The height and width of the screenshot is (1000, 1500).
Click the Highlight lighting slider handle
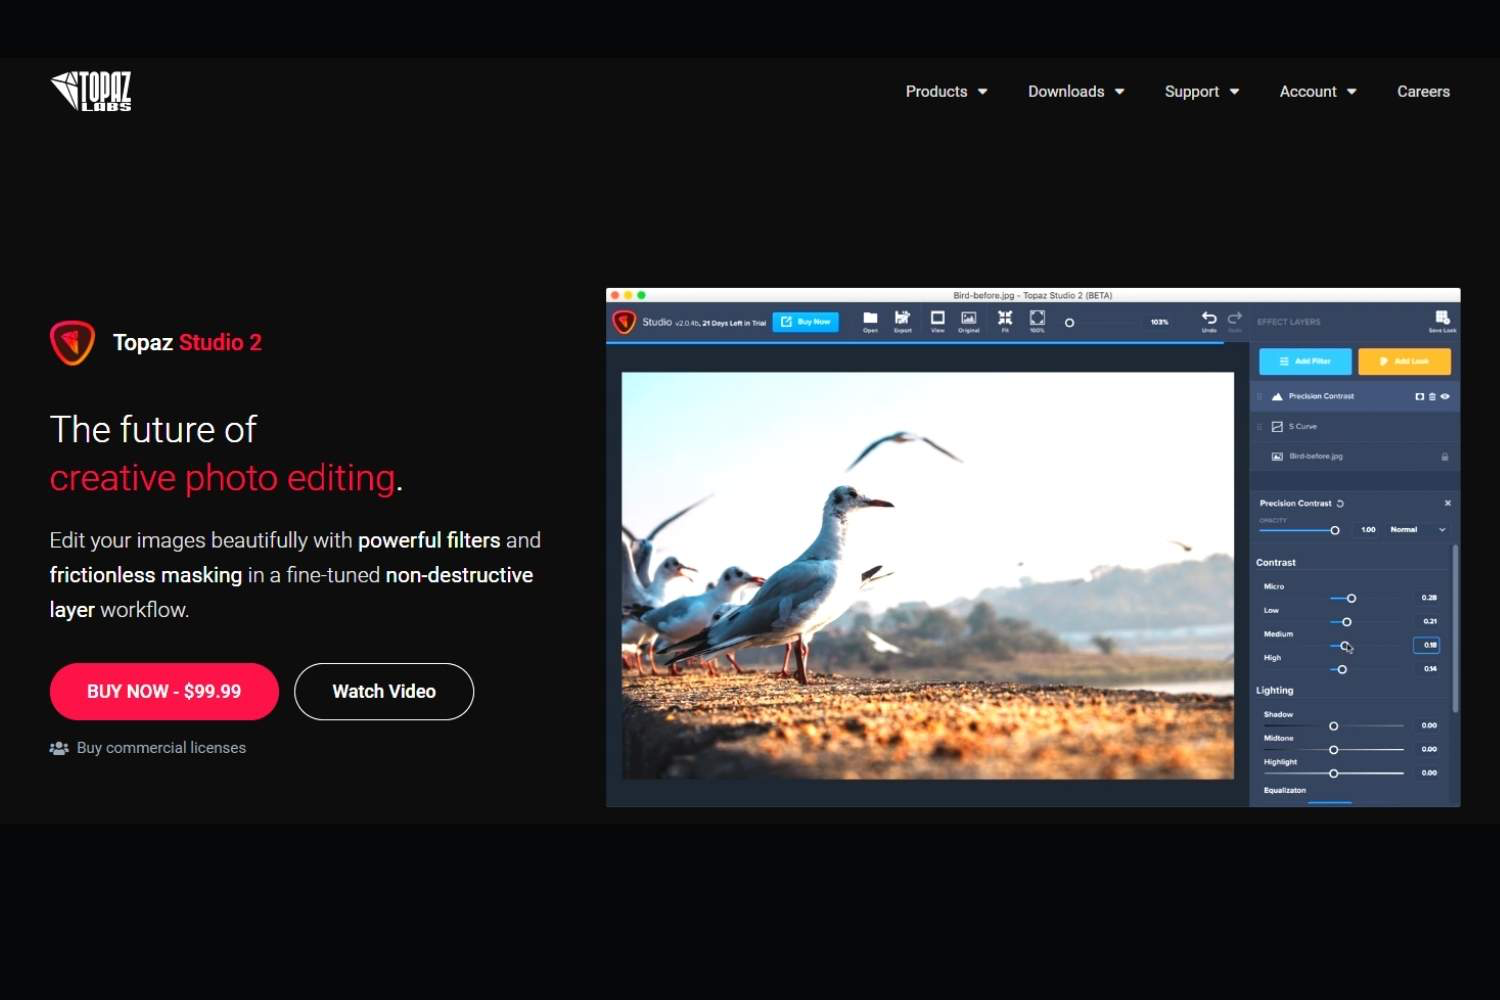click(x=1333, y=774)
